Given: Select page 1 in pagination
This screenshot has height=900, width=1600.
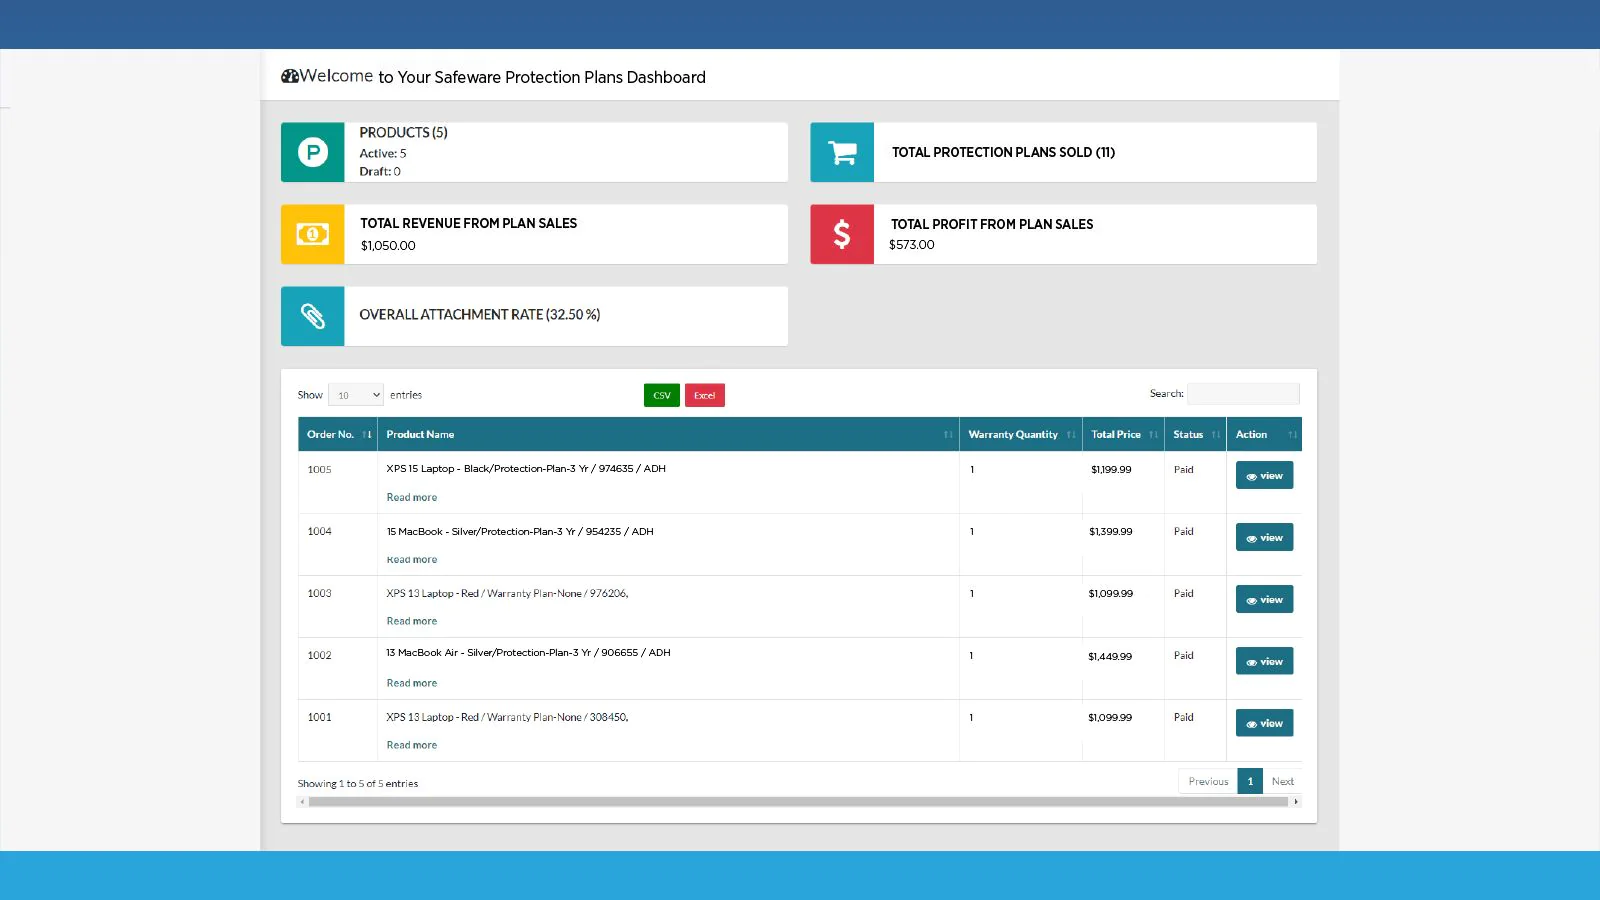Looking at the screenshot, I should [x=1250, y=781].
